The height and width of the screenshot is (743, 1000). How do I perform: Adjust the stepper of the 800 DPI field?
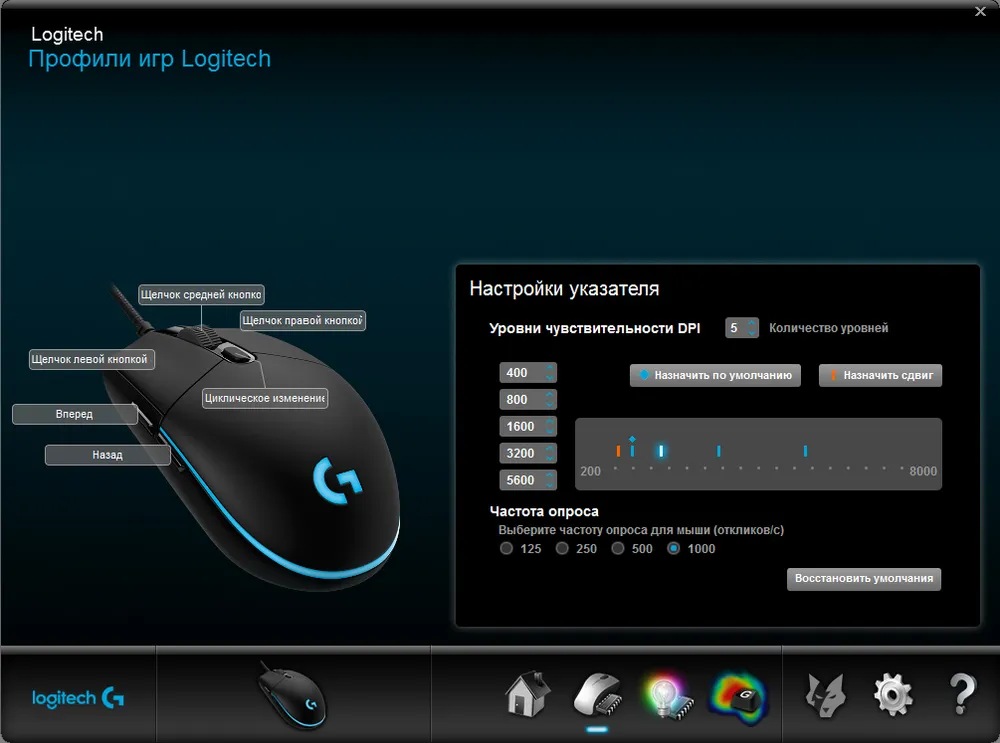click(550, 399)
